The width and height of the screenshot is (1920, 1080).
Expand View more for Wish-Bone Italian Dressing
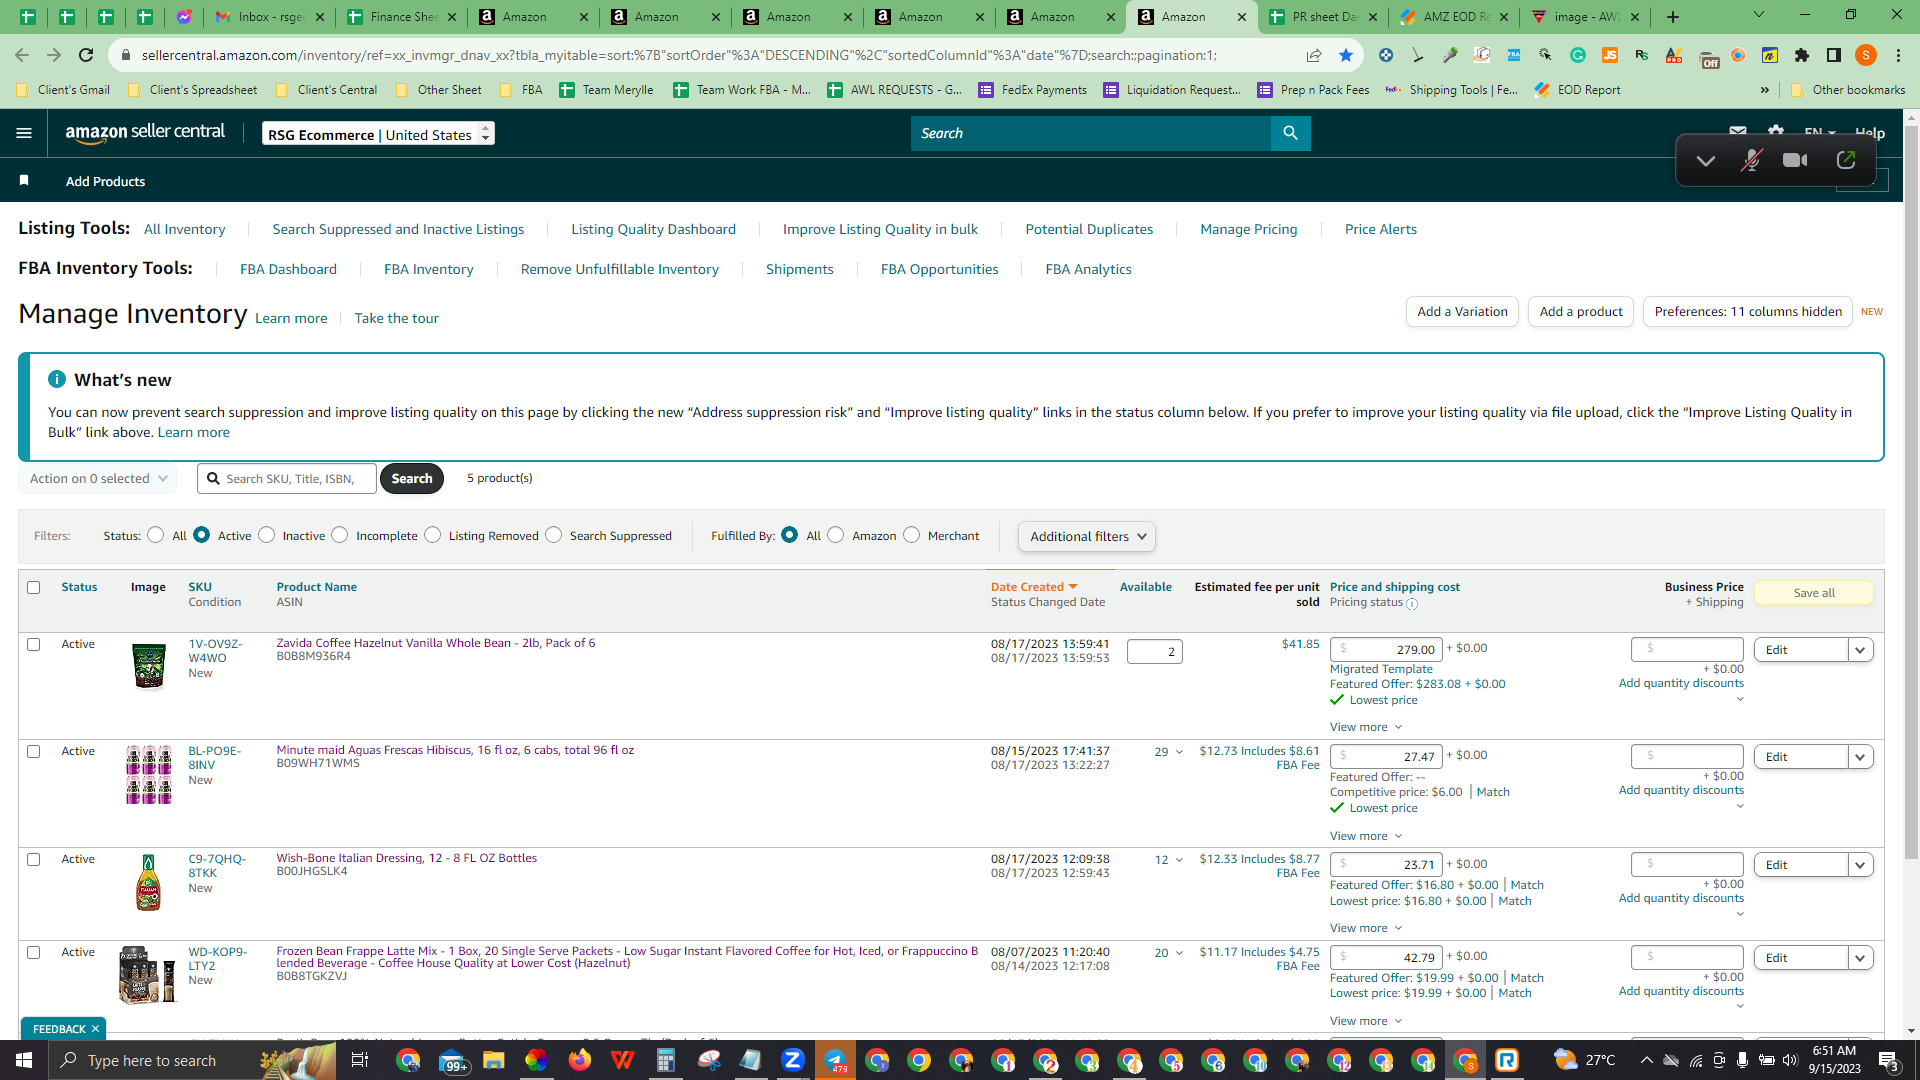[1365, 928]
